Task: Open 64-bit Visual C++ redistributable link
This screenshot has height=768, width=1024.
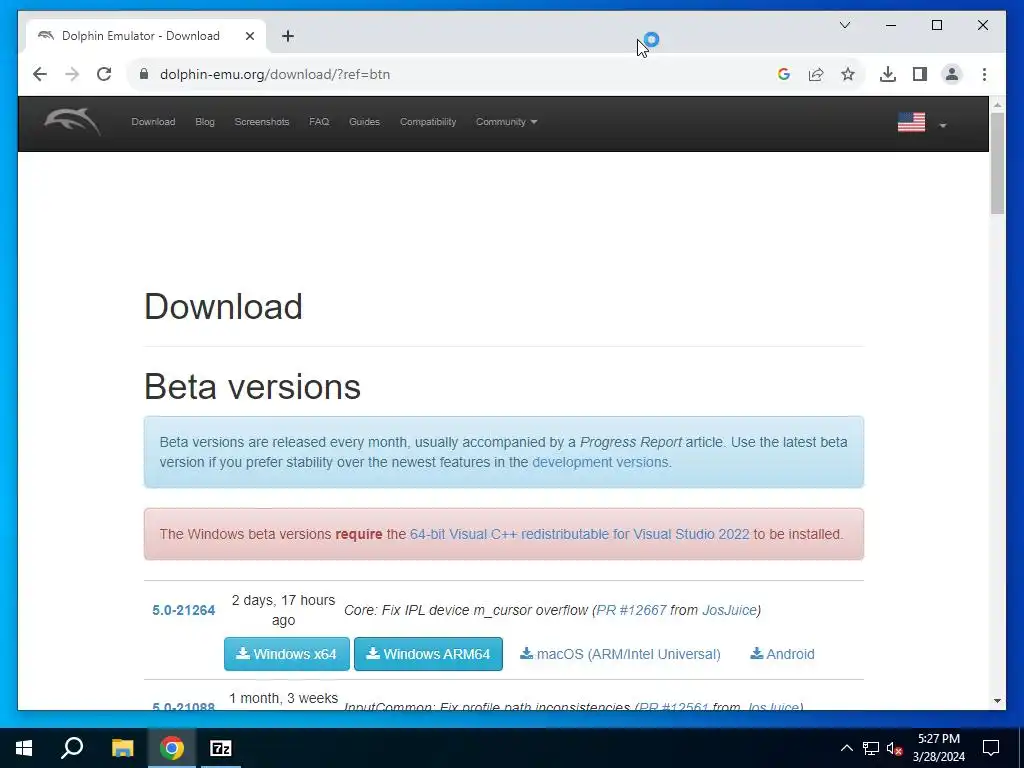Action: [579, 534]
